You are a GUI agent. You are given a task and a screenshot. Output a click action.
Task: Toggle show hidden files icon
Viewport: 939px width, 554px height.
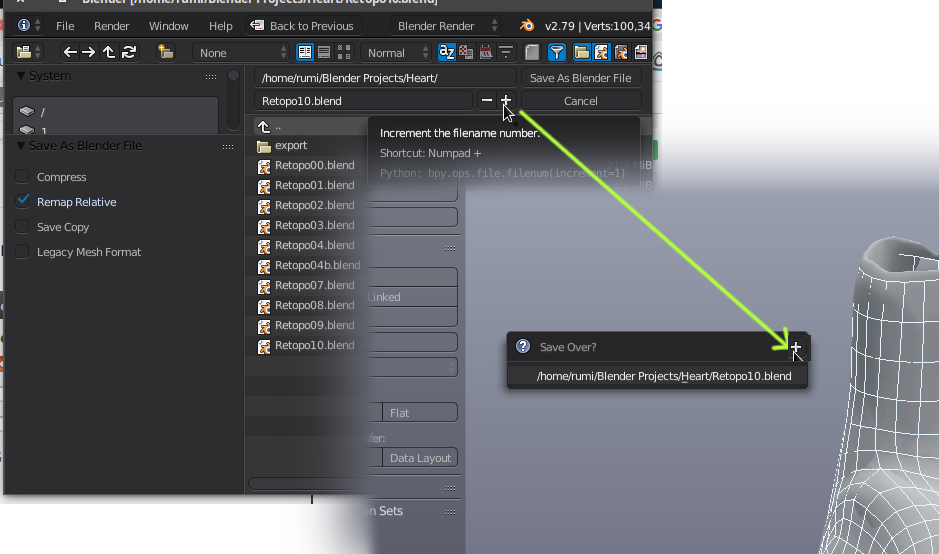pos(532,52)
